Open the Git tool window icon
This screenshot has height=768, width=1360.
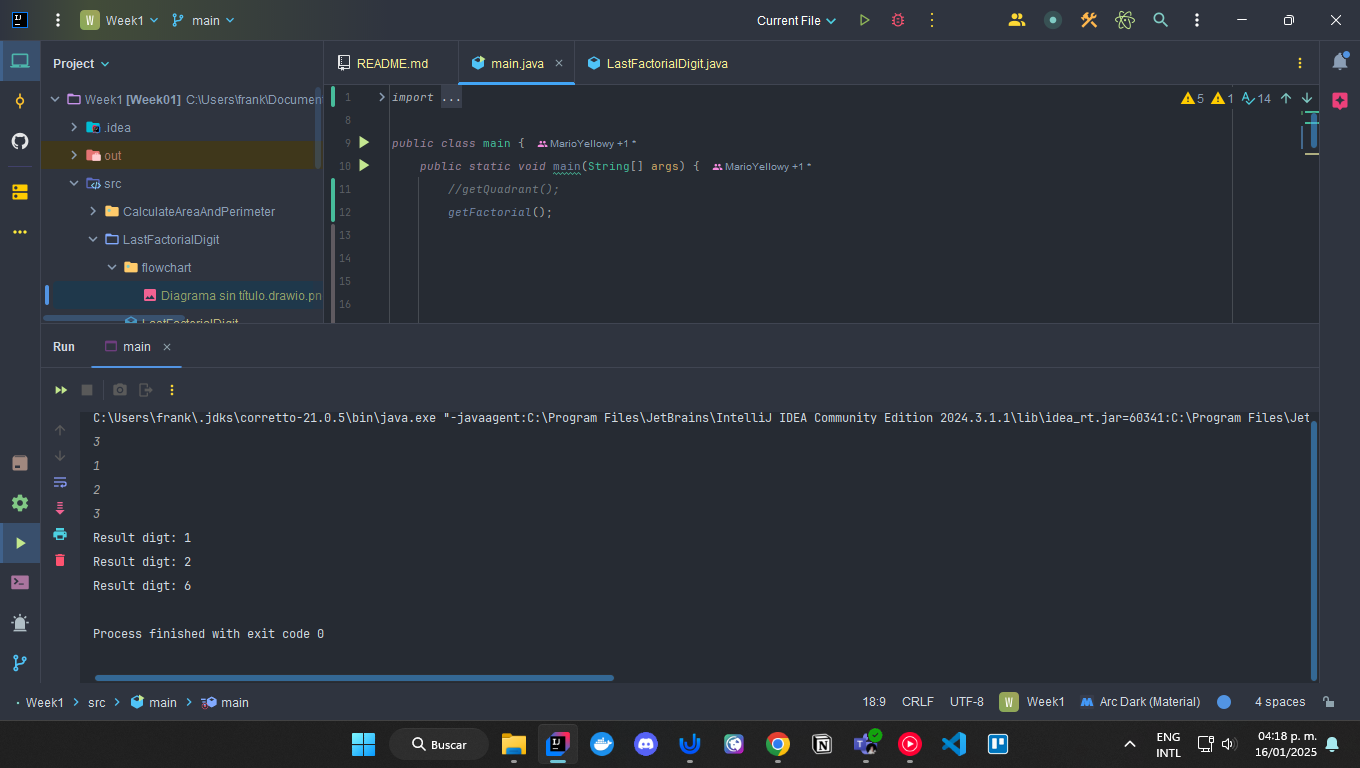click(20, 663)
